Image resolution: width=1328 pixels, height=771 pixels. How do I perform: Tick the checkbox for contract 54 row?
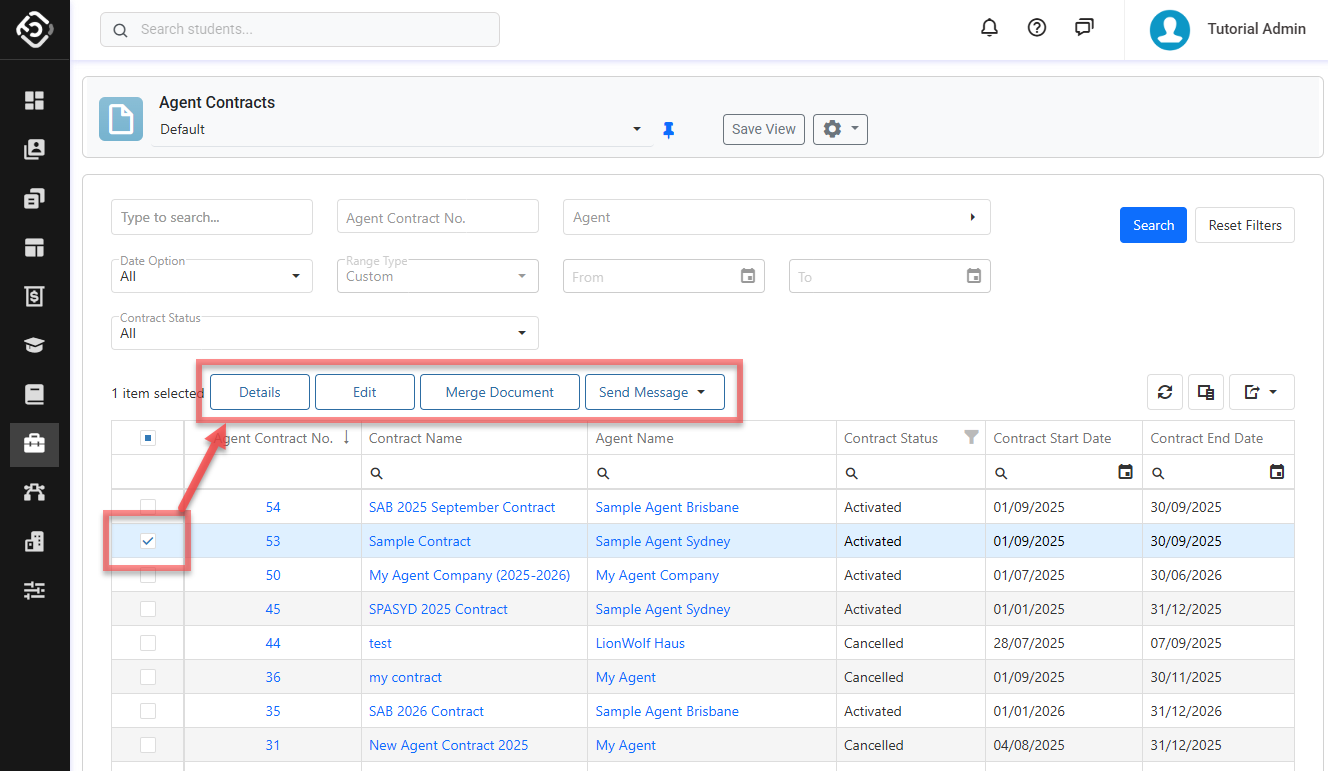click(x=148, y=507)
